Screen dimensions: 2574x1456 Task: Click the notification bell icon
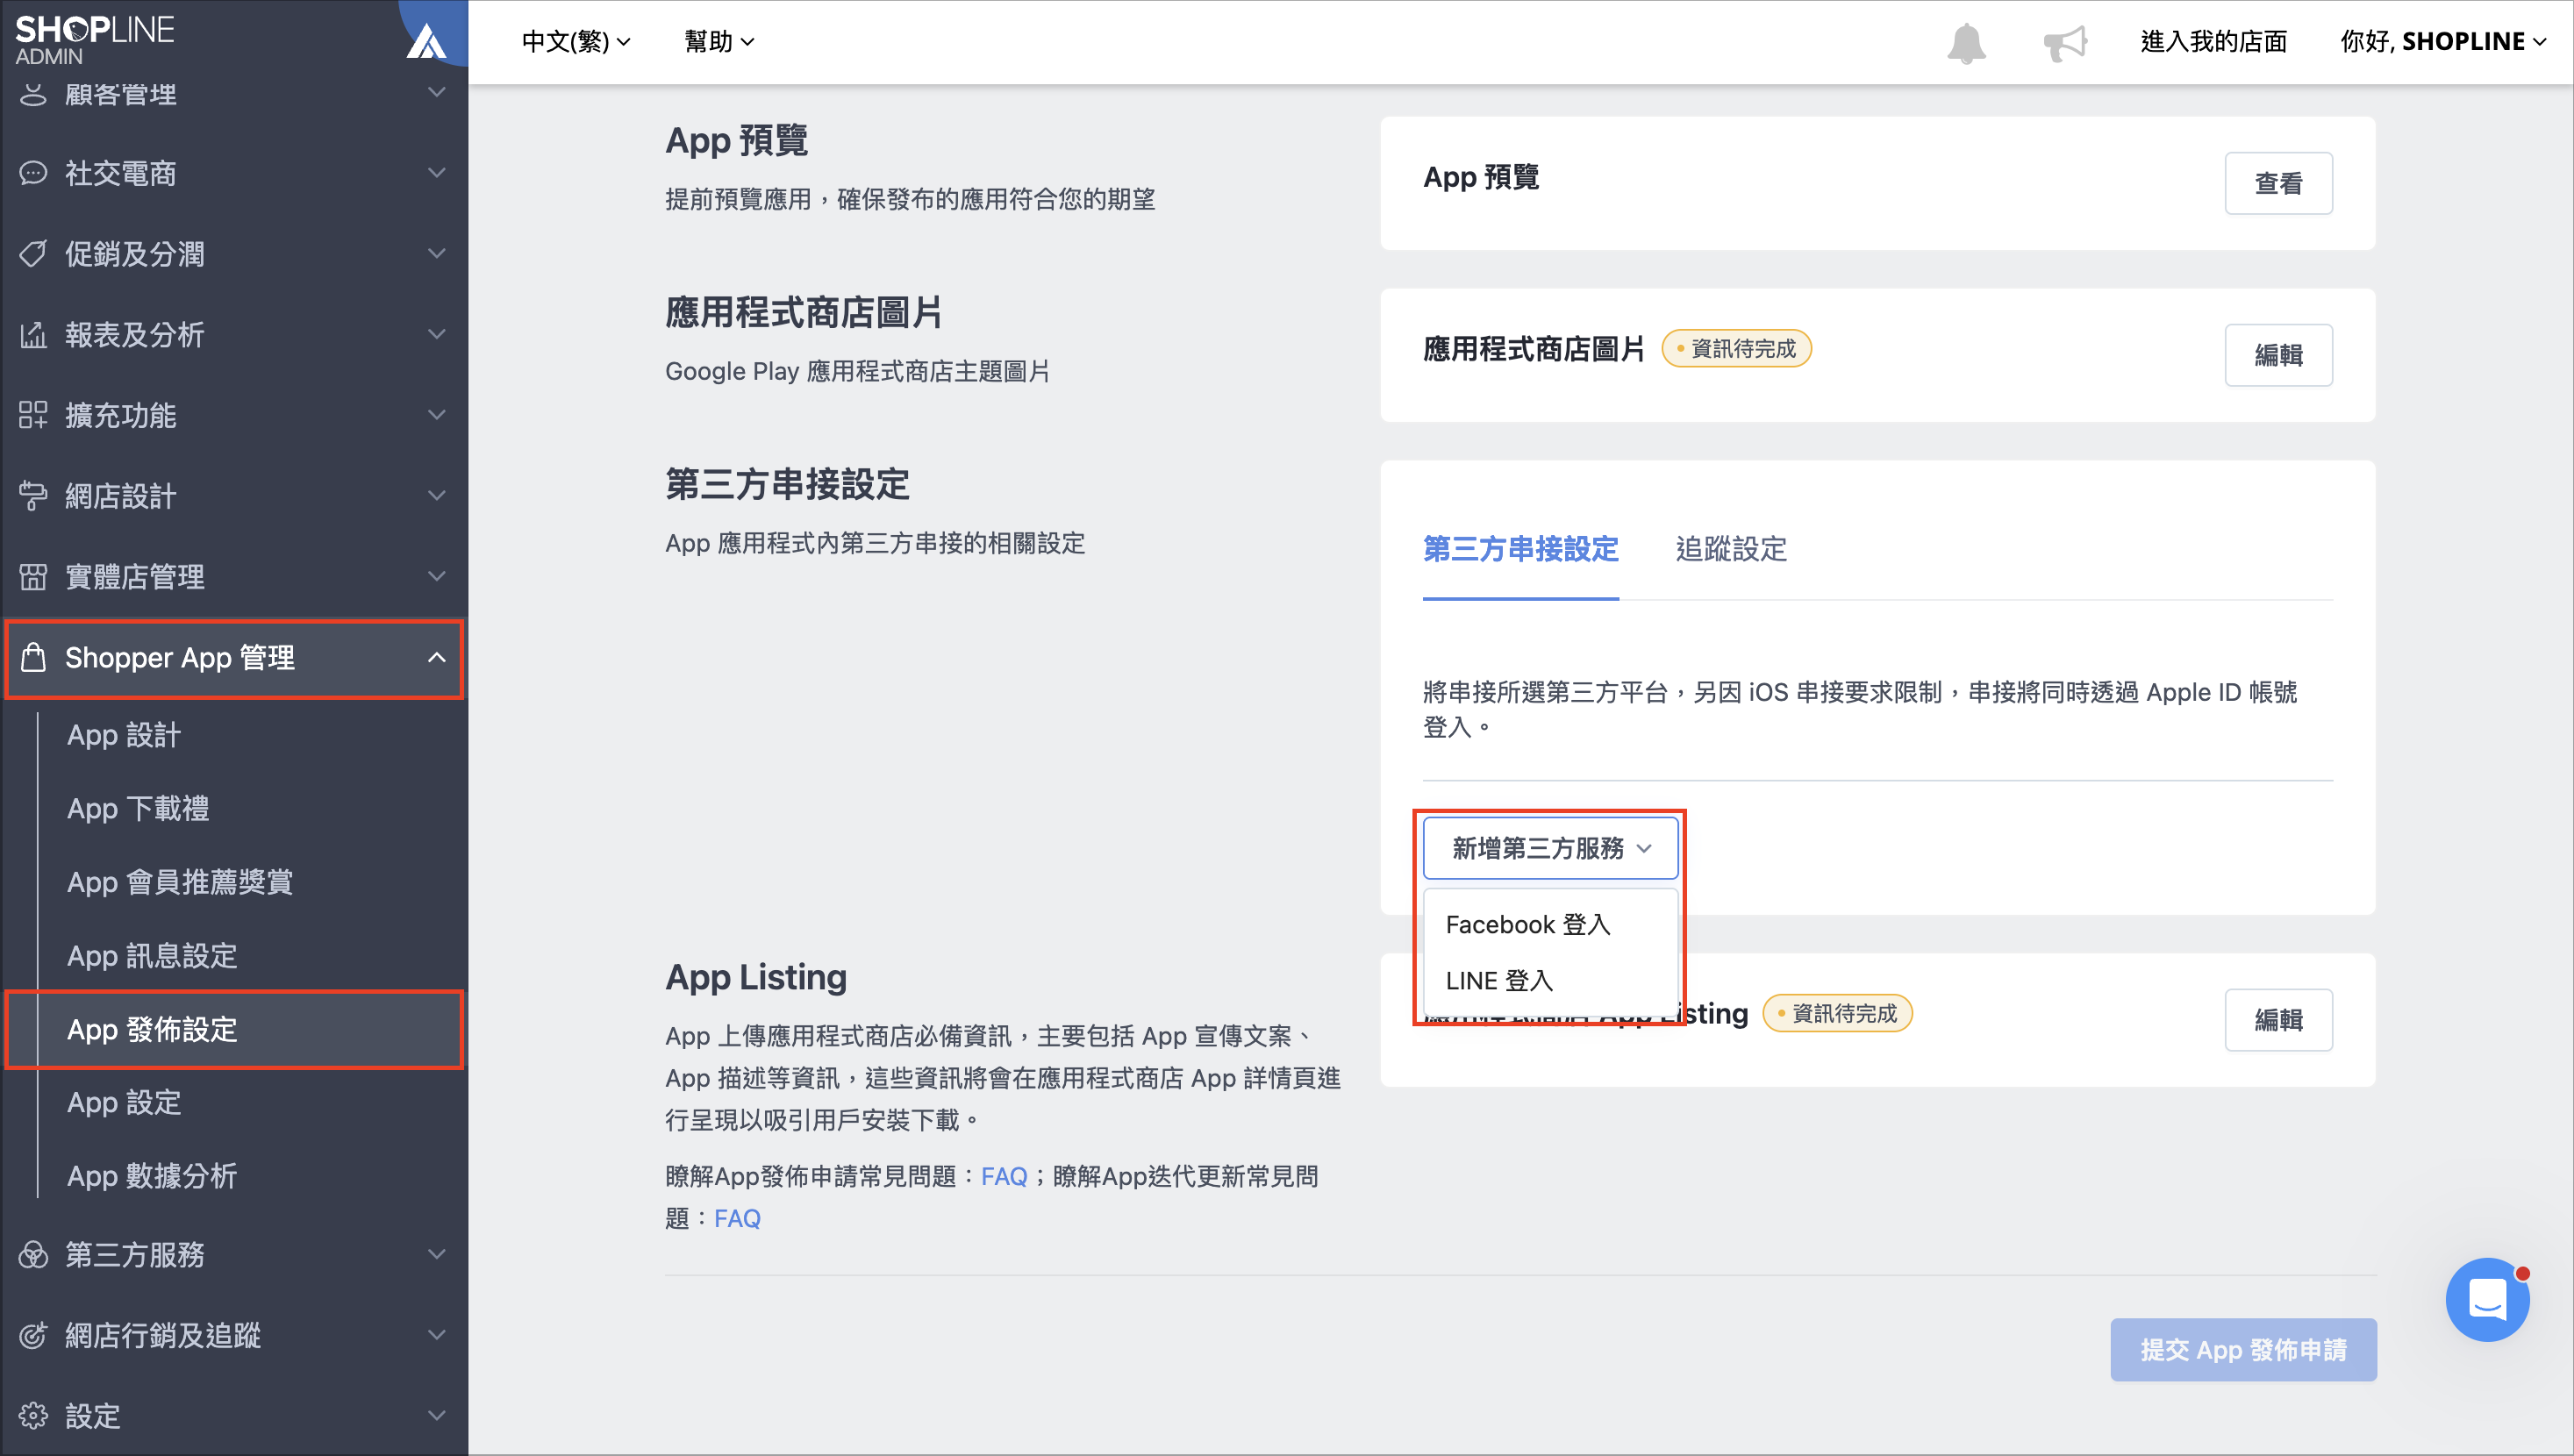1965,43
